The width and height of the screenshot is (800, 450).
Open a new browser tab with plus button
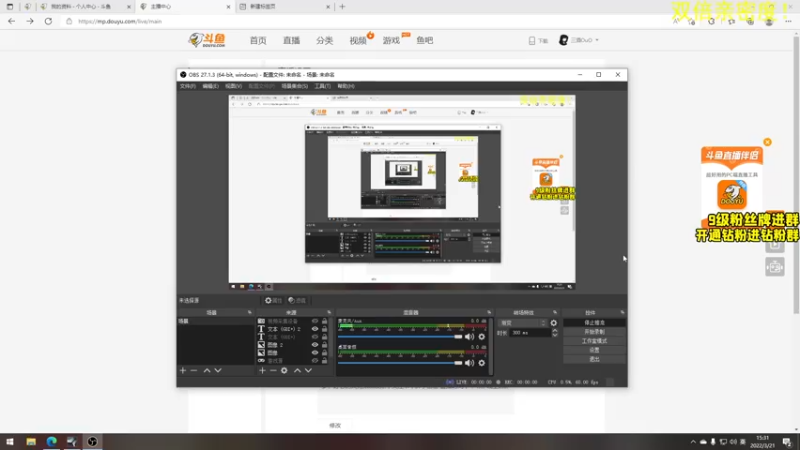click(342, 7)
